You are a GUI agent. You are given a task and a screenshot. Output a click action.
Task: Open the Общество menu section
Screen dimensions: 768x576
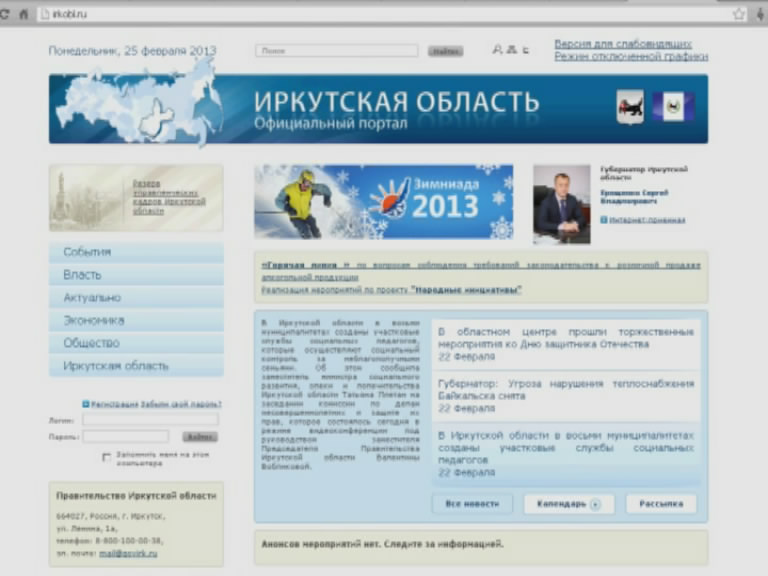point(136,343)
